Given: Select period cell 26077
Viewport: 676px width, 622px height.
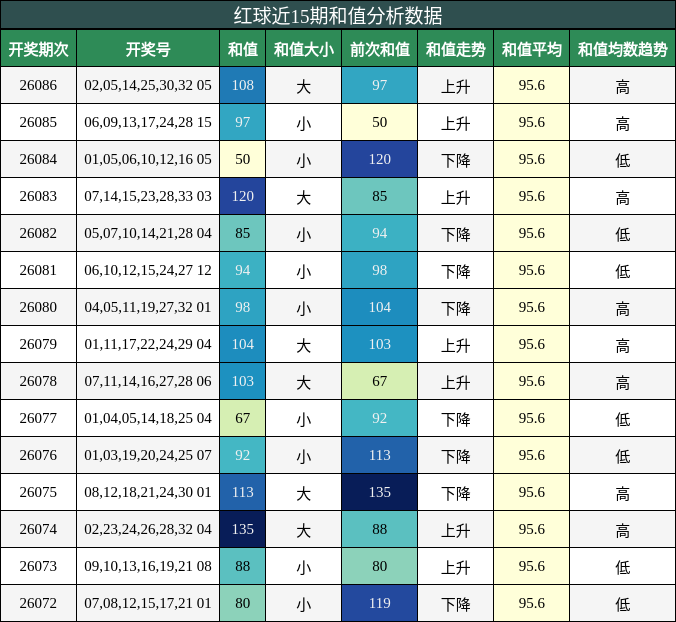Looking at the screenshot, I should 38,418.
